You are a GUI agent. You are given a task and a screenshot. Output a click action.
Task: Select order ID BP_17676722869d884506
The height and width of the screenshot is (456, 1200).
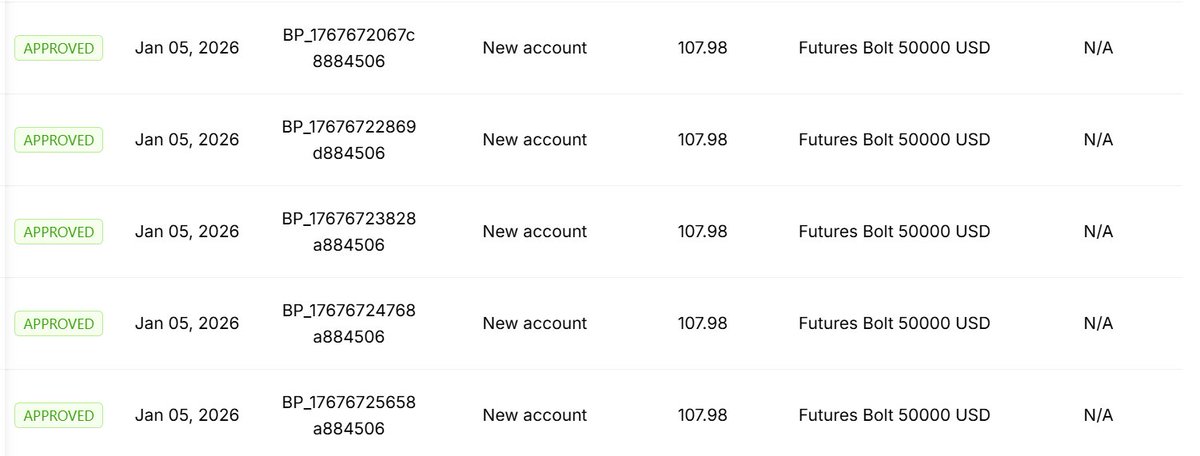coord(348,140)
